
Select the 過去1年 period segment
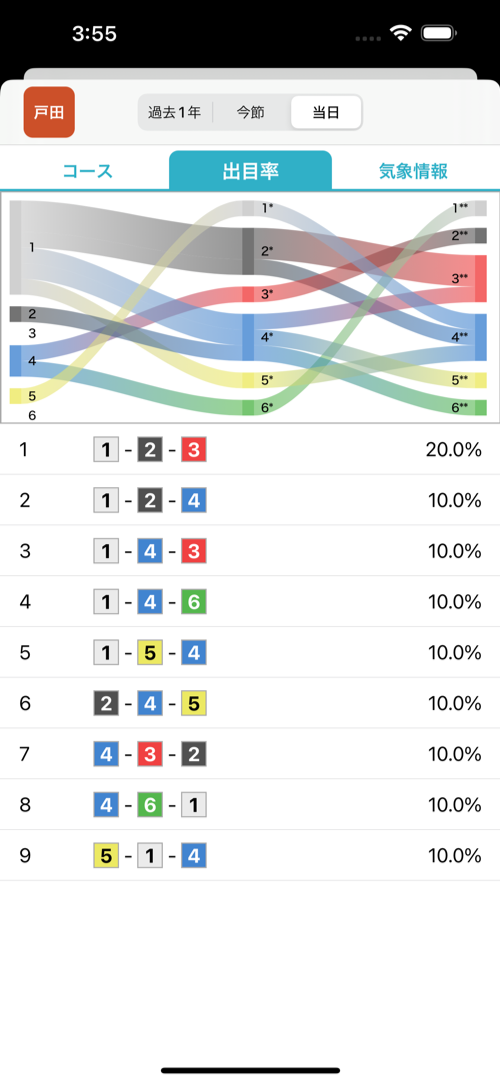tap(174, 113)
